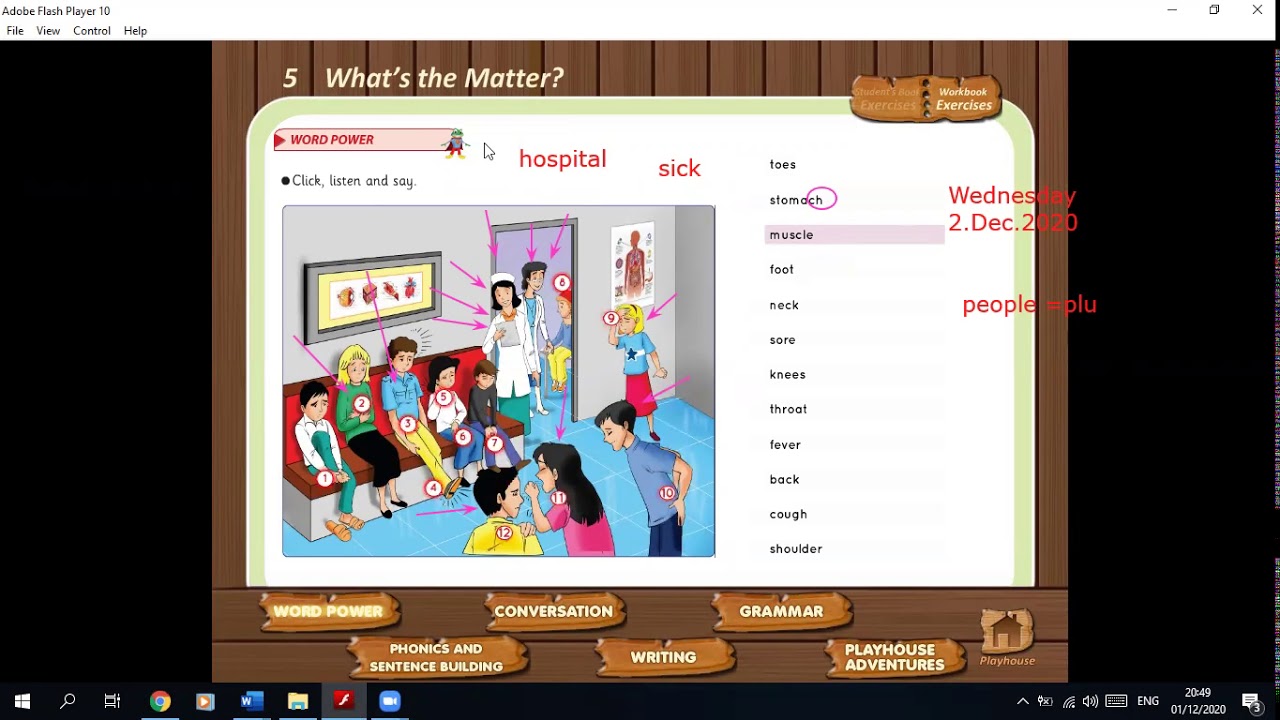
Task: Click number 4 marker on the picture
Action: pyautogui.click(x=432, y=488)
